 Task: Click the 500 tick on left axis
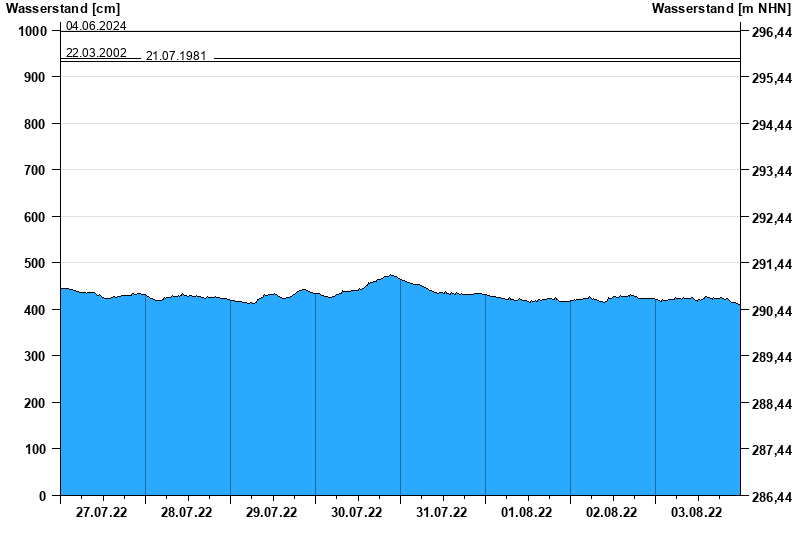(35, 263)
